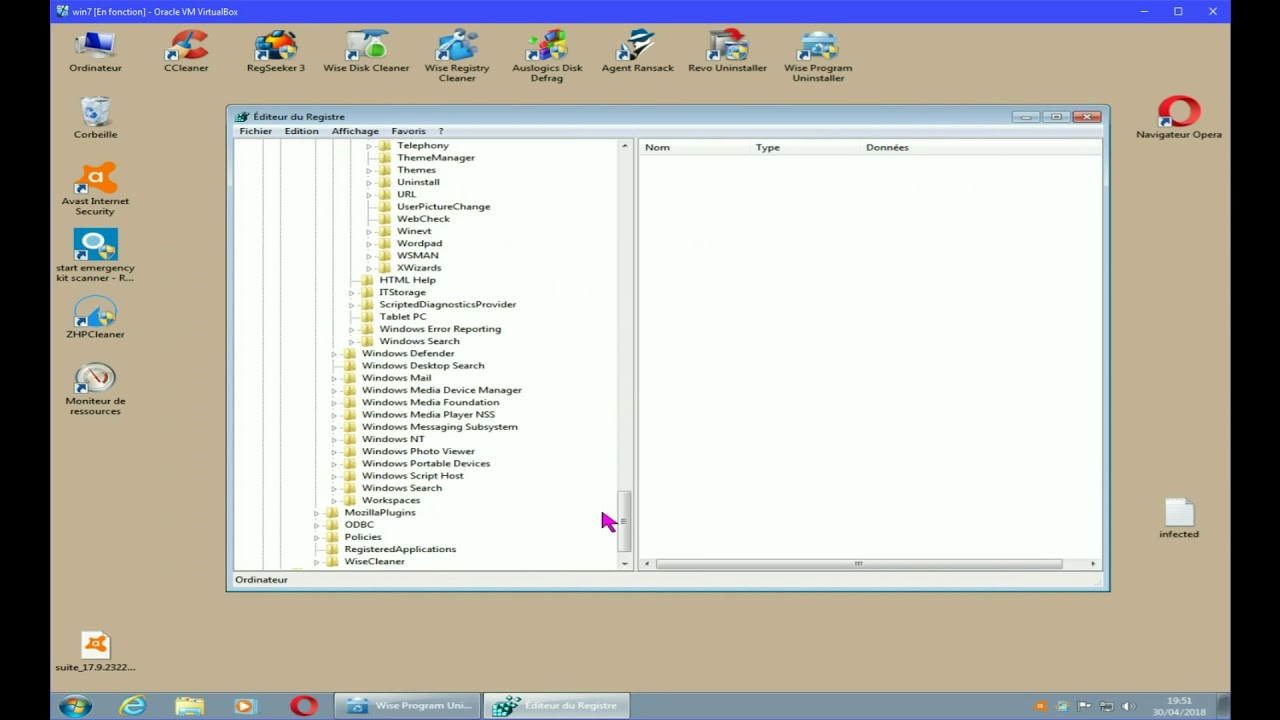Select the suite_17.9.2322 installer file

click(x=95, y=651)
